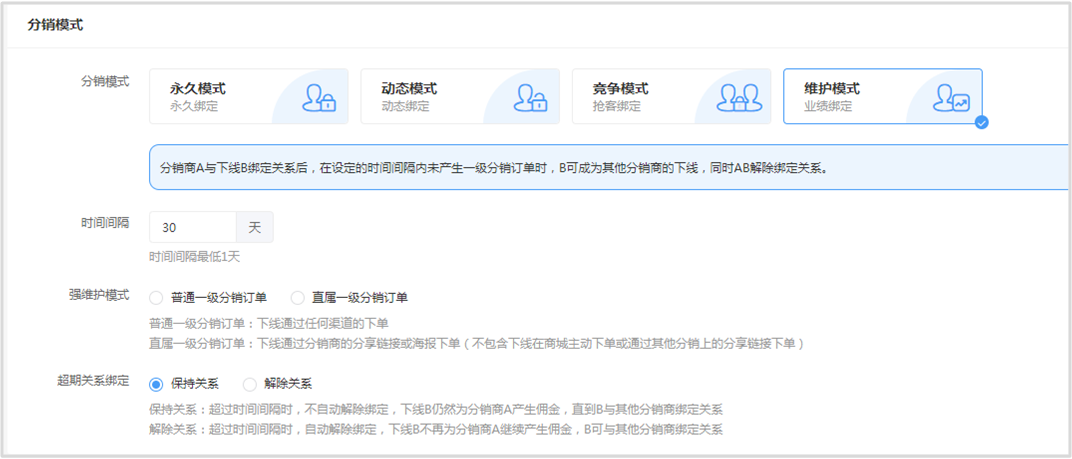Click the hint starting 解除关系：超过时间间隔时

(436, 430)
